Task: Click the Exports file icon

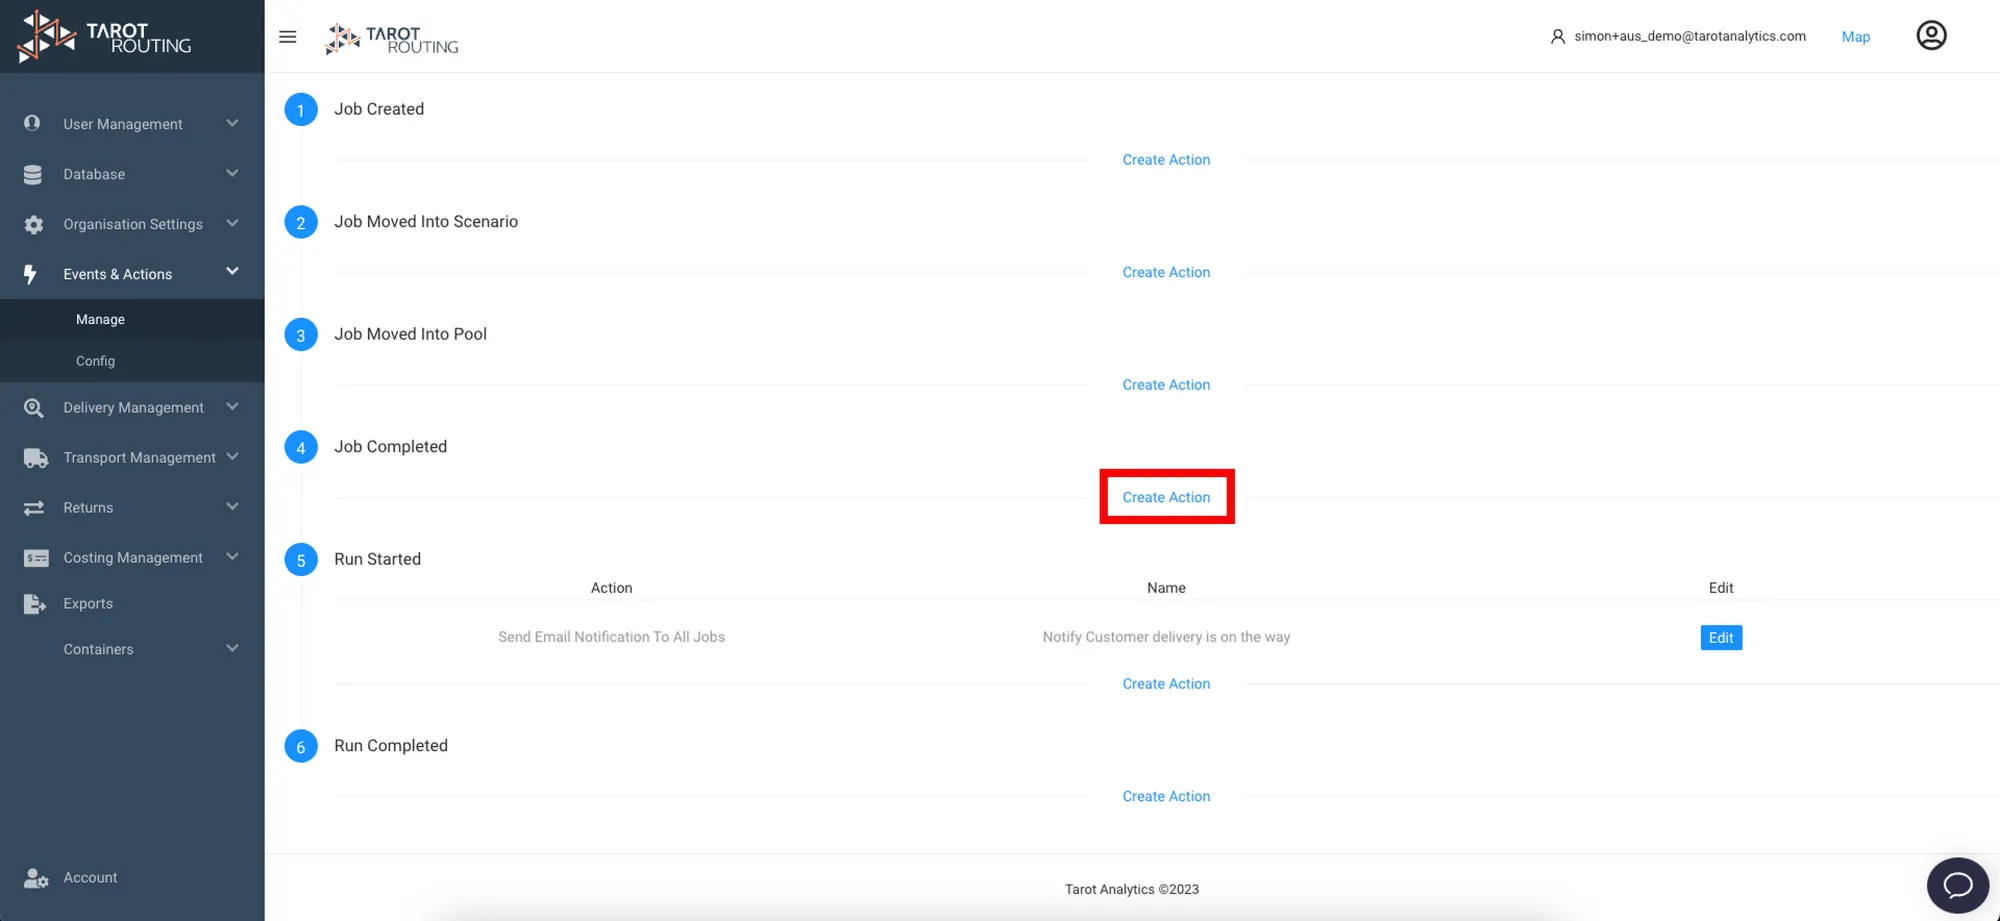Action: (35, 604)
